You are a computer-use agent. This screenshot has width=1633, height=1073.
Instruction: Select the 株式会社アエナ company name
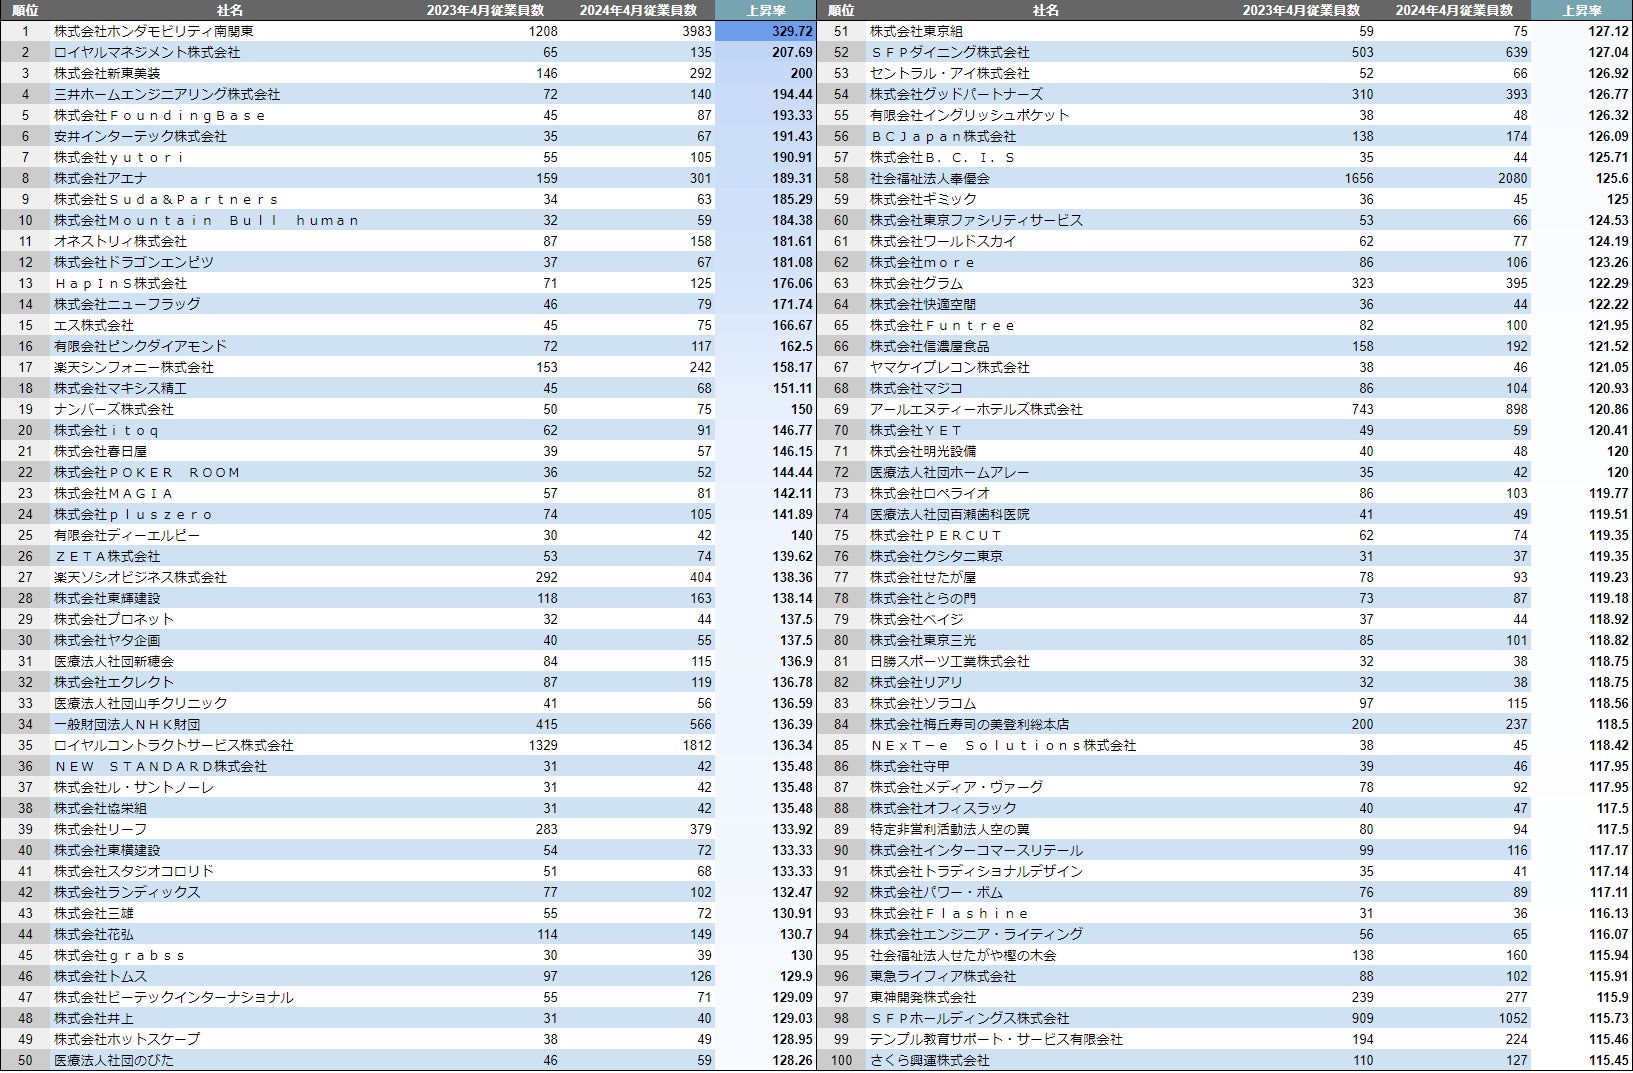[100, 178]
